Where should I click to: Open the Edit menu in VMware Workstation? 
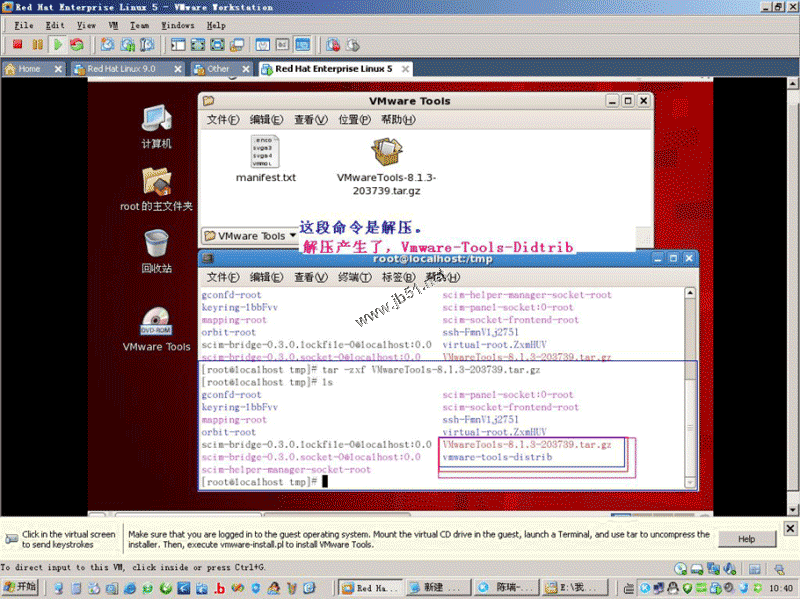(x=55, y=26)
